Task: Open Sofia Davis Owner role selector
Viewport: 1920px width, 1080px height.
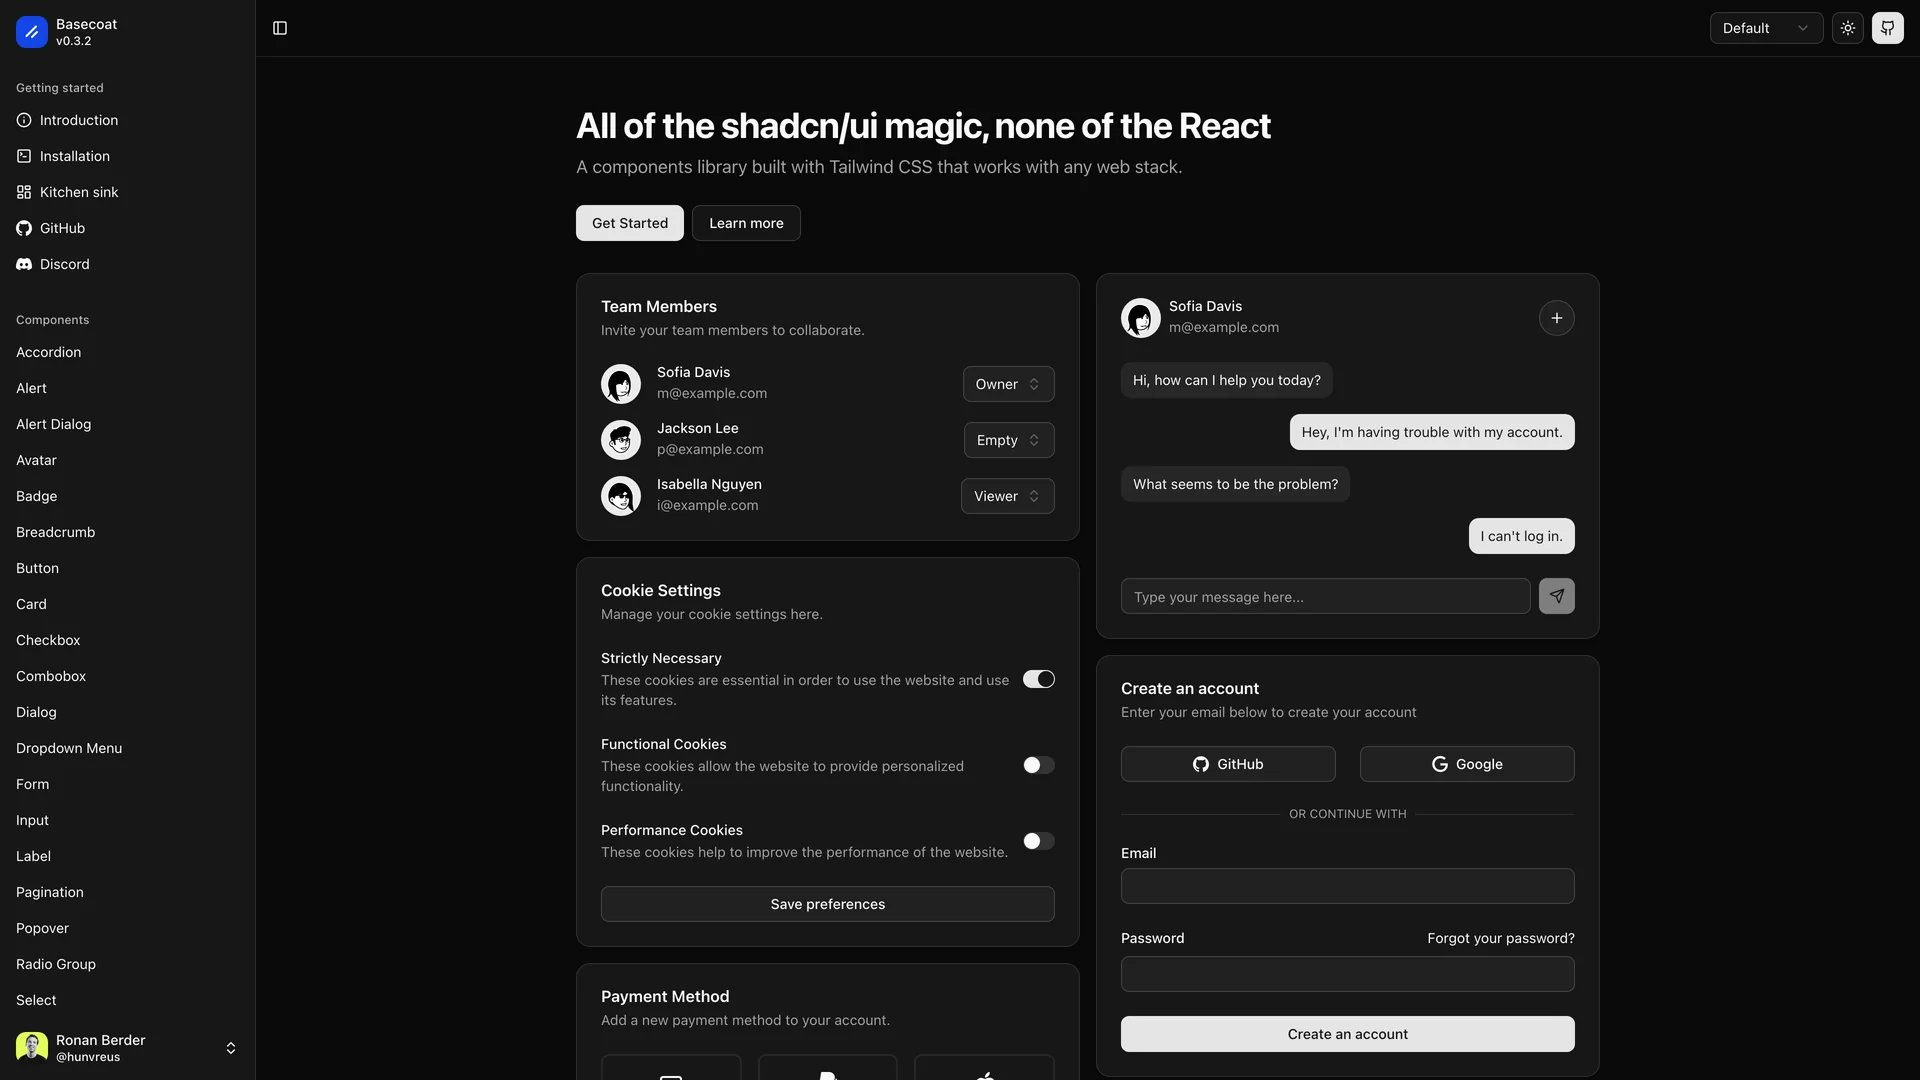Action: point(1008,384)
